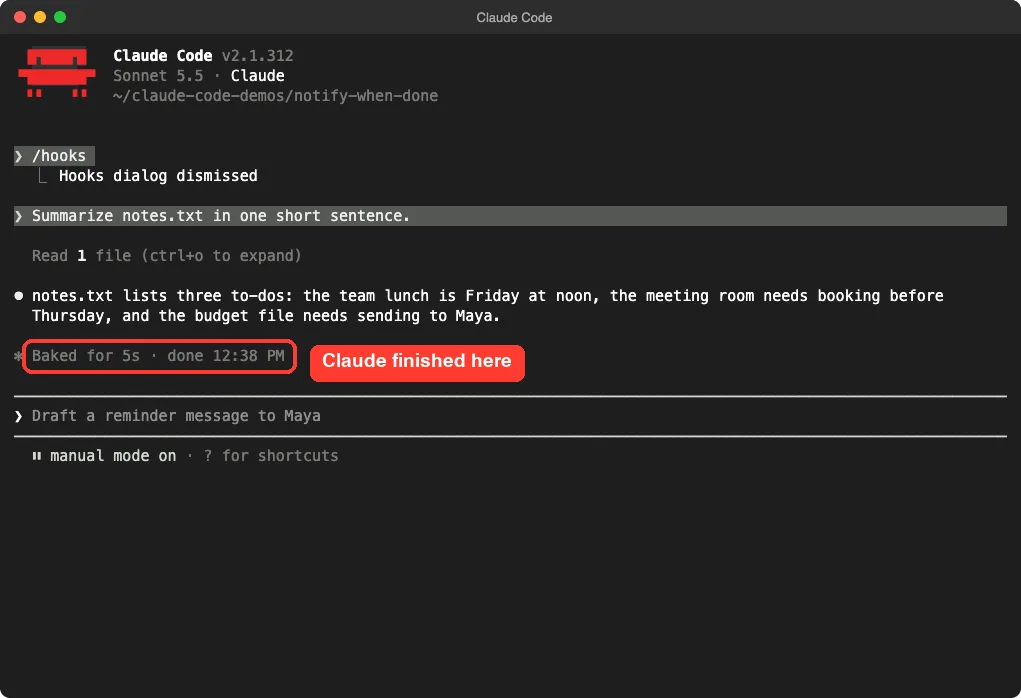Click the version label 'v2.1.312'
The width and height of the screenshot is (1021, 698).
pyautogui.click(x=257, y=55)
